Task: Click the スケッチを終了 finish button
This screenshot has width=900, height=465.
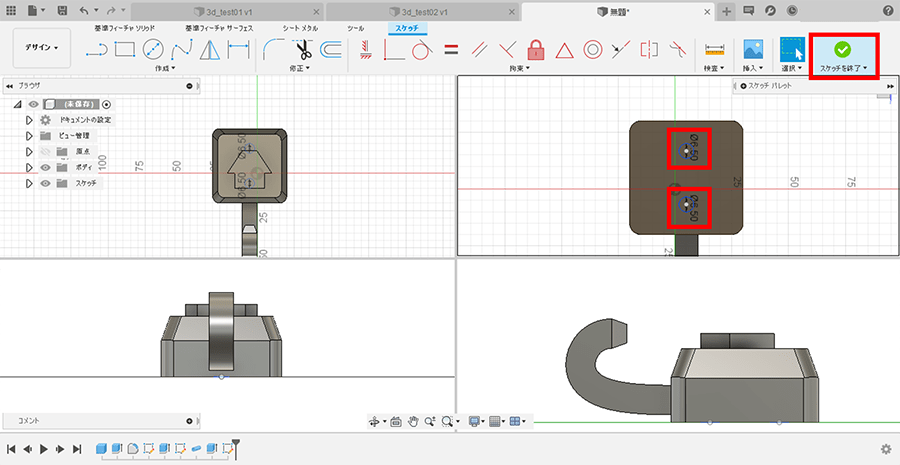Action: [841, 54]
